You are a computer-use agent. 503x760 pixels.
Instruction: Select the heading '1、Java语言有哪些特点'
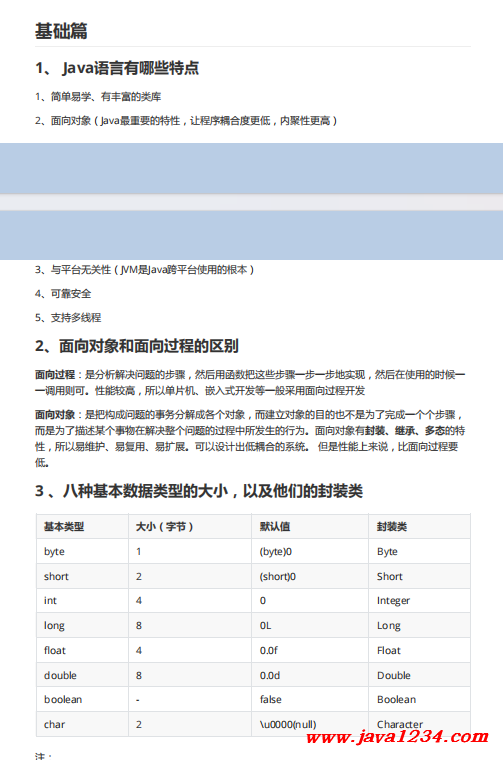117,68
